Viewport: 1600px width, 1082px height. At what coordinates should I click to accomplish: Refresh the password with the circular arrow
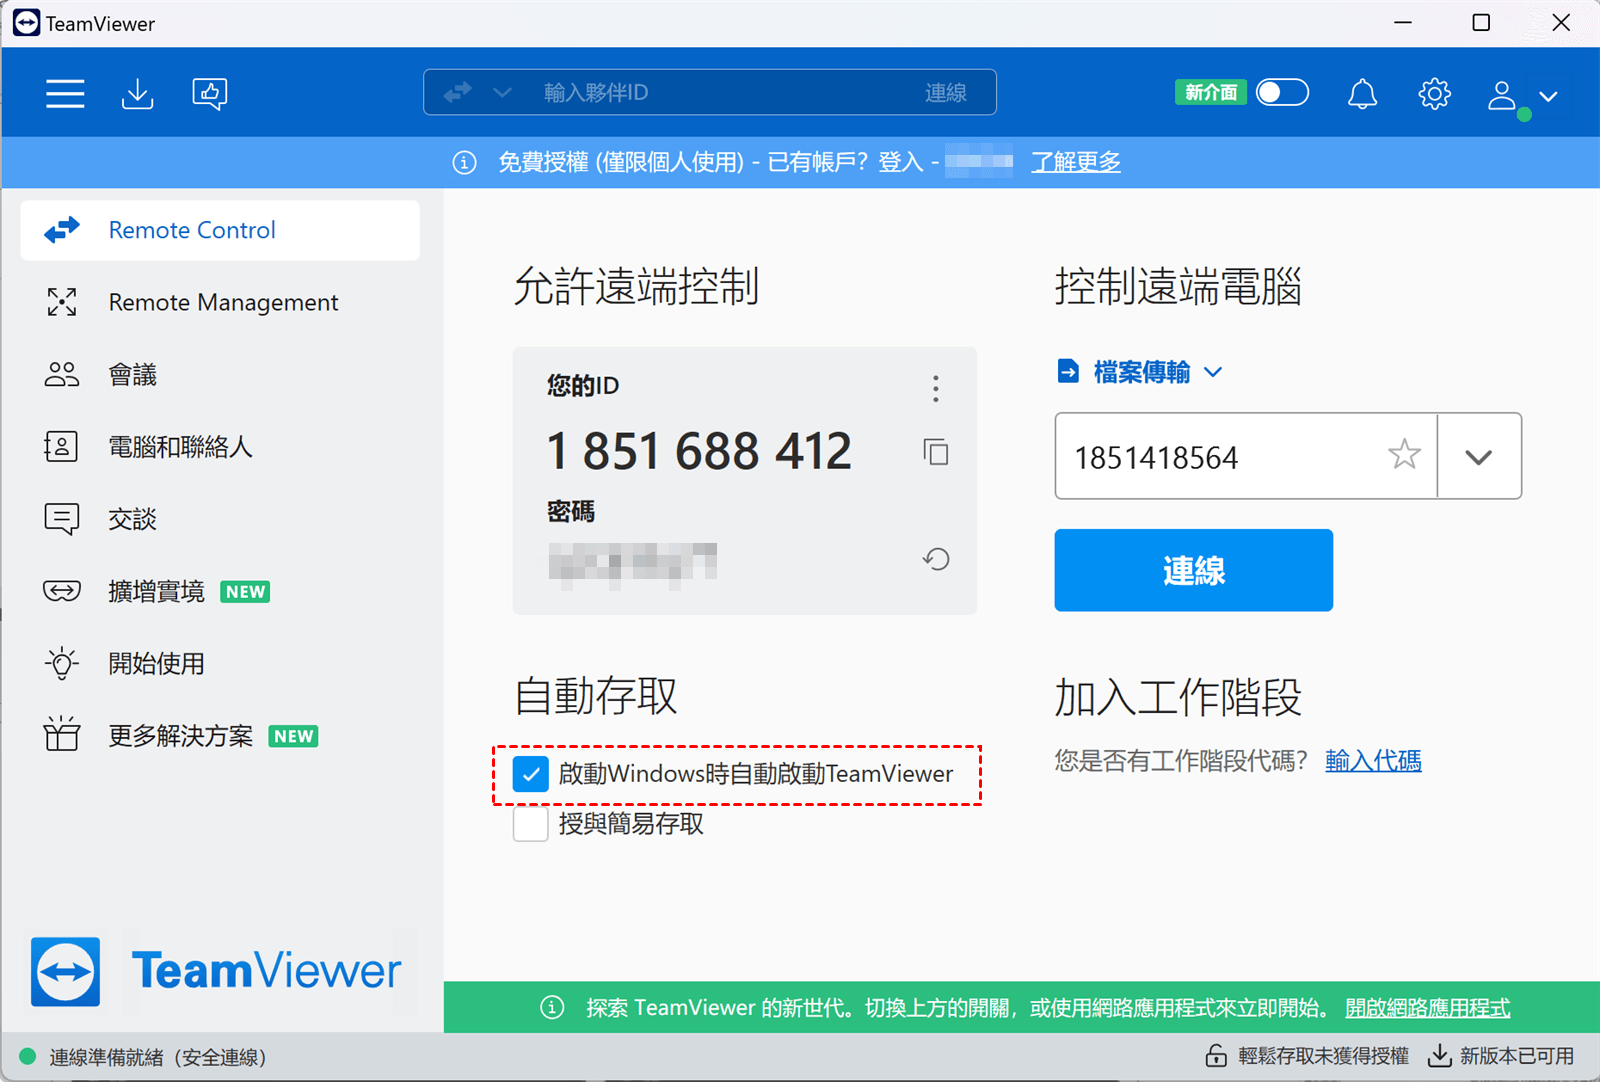pos(936,559)
